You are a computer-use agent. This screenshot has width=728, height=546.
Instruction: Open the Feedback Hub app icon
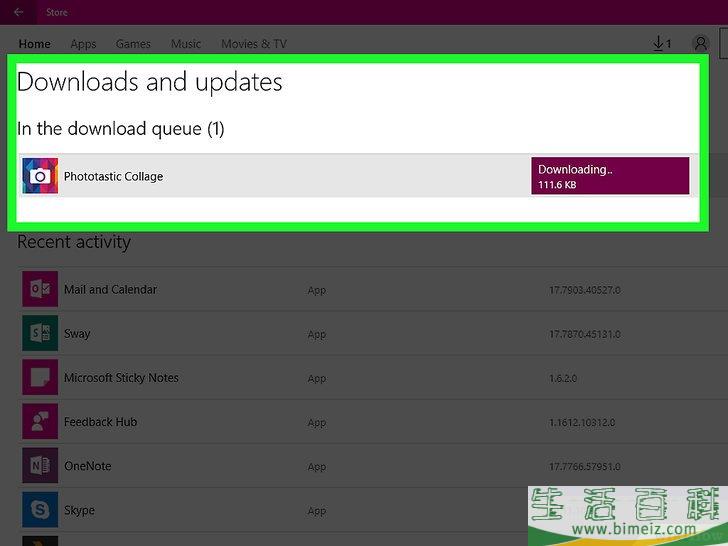(40, 421)
